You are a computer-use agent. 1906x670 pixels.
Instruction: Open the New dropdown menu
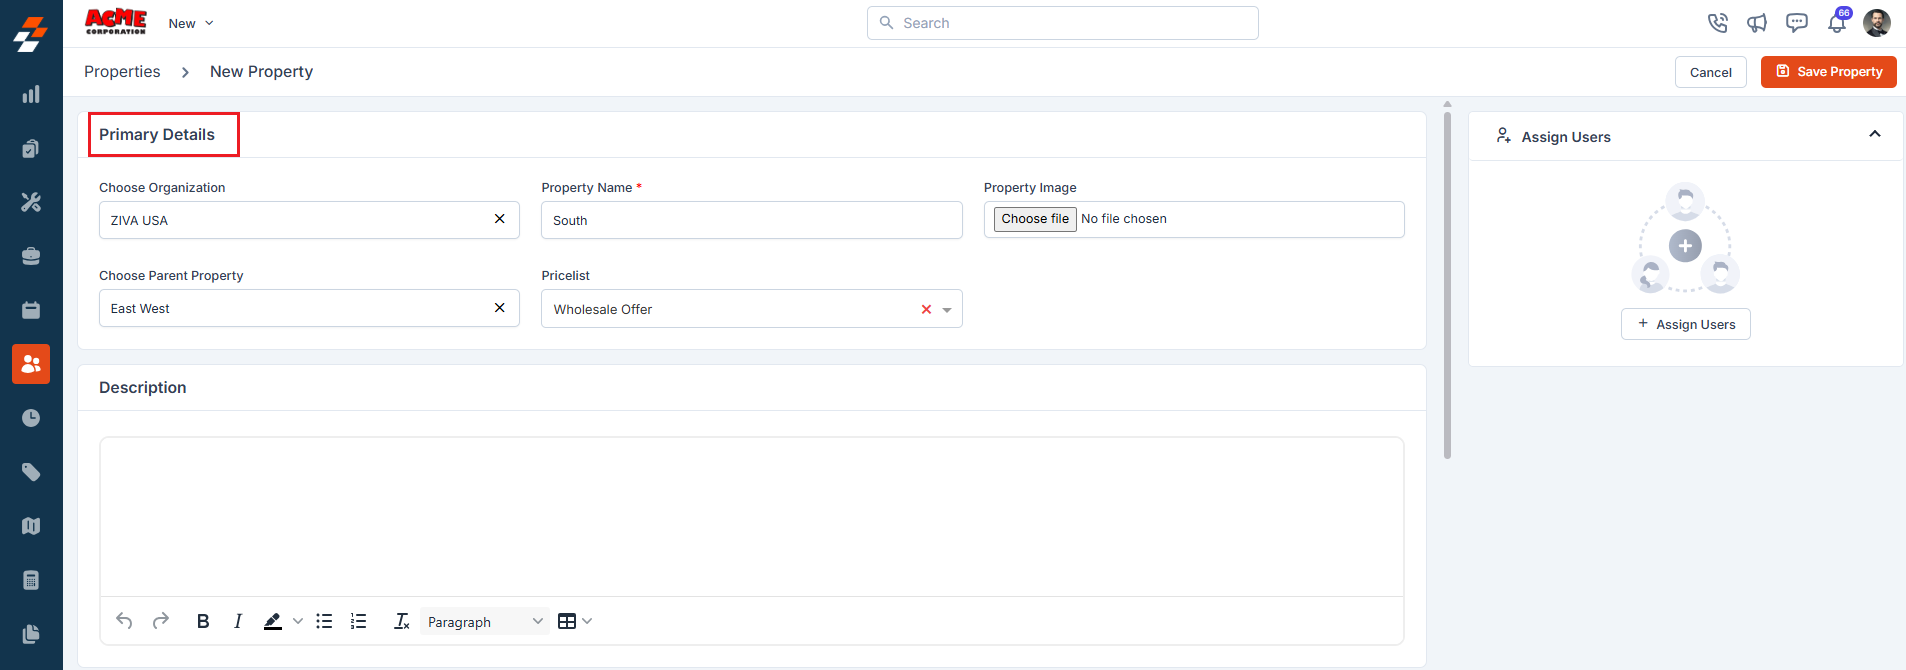191,23
